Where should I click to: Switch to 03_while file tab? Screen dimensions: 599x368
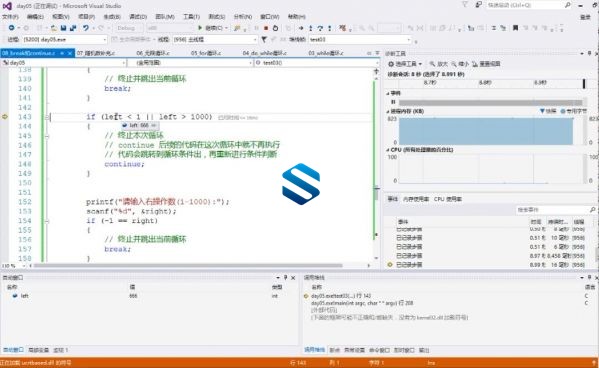(325, 53)
